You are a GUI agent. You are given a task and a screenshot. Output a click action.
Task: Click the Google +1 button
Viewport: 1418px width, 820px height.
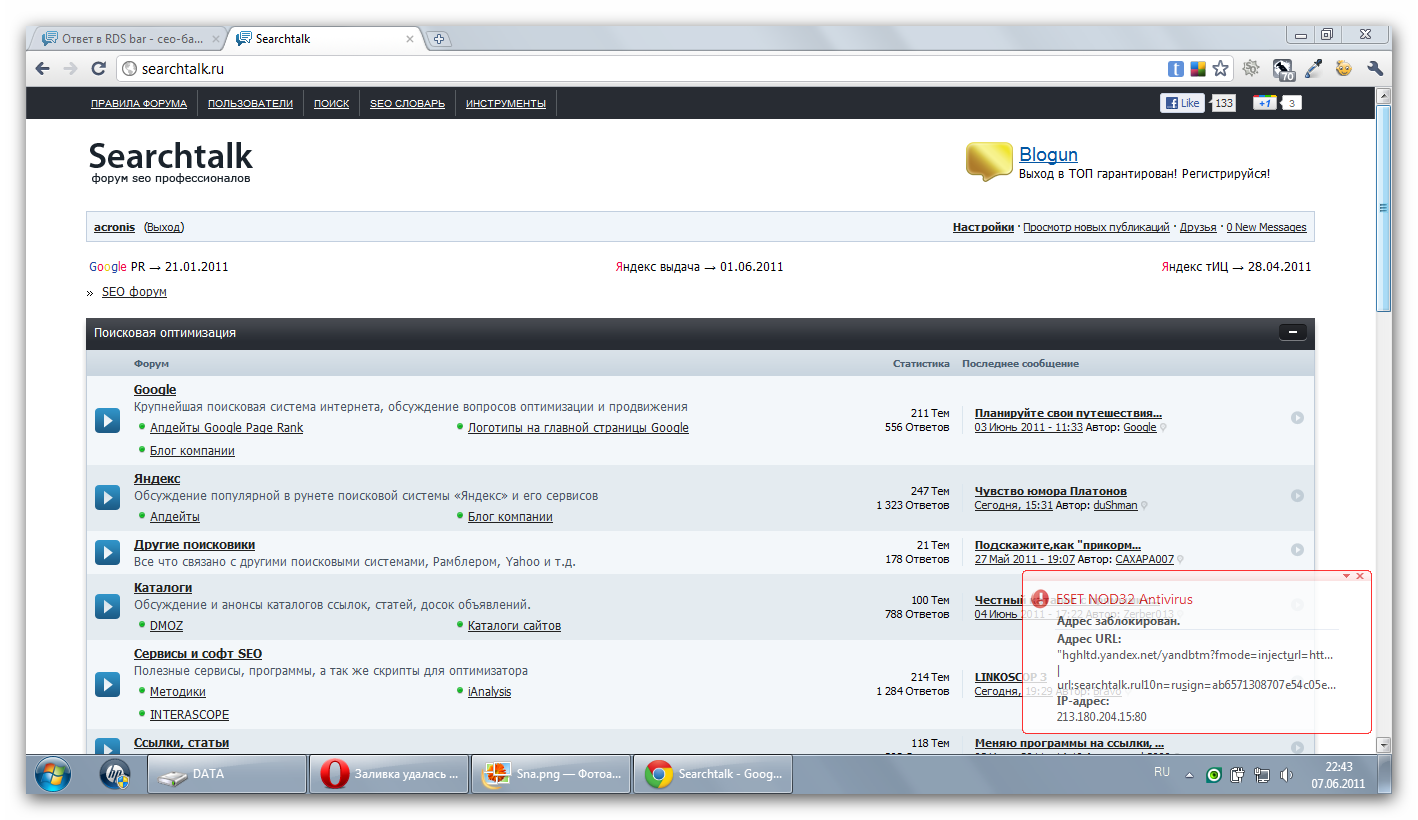click(x=1265, y=103)
